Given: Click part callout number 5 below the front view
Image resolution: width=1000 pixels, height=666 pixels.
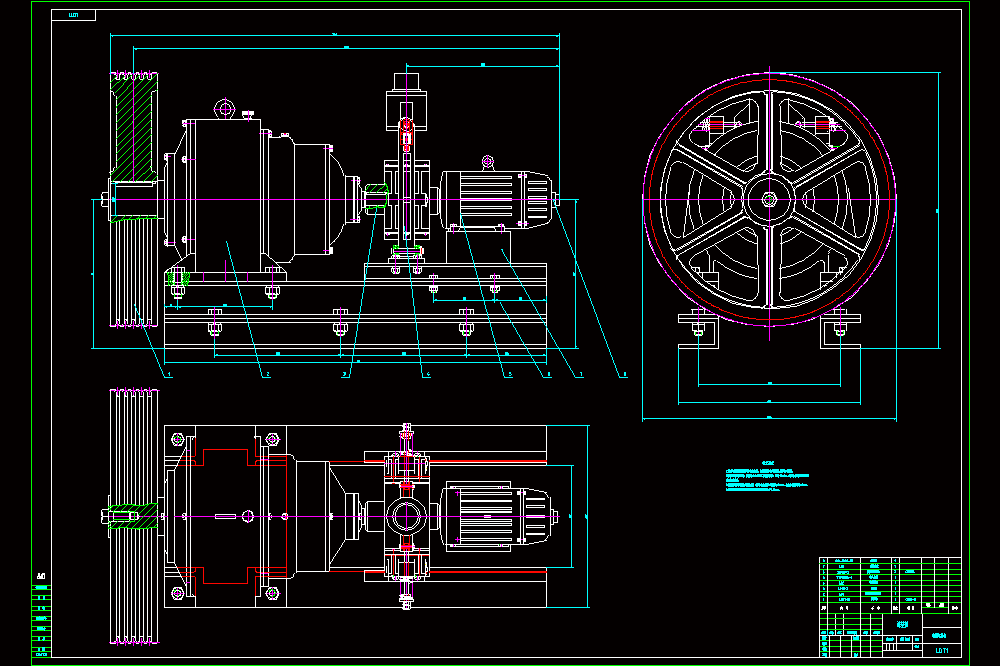Looking at the screenshot, I should click(509, 374).
